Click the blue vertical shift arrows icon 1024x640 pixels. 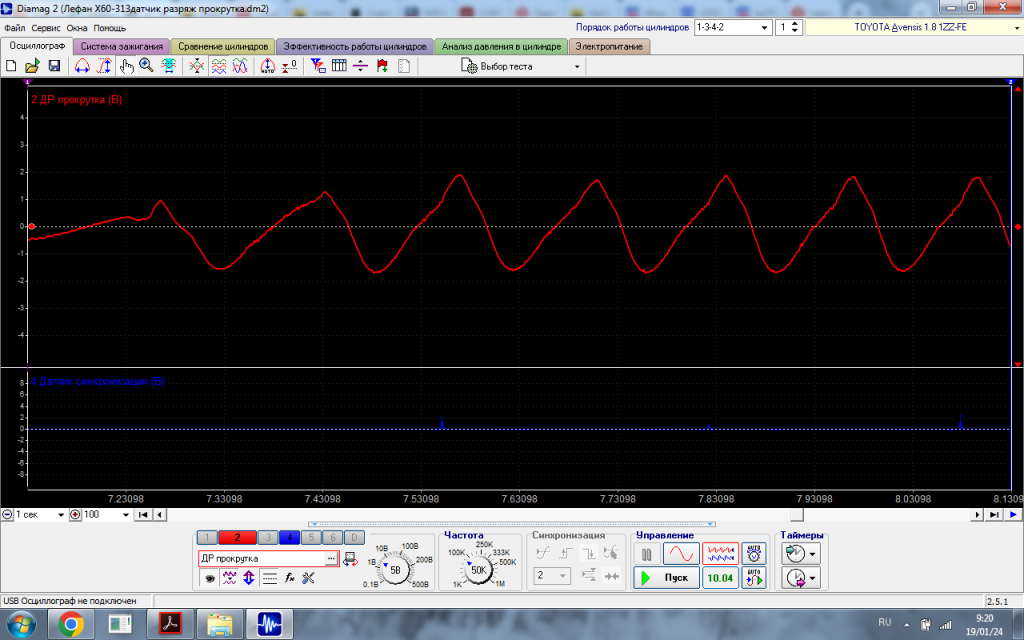pos(249,578)
